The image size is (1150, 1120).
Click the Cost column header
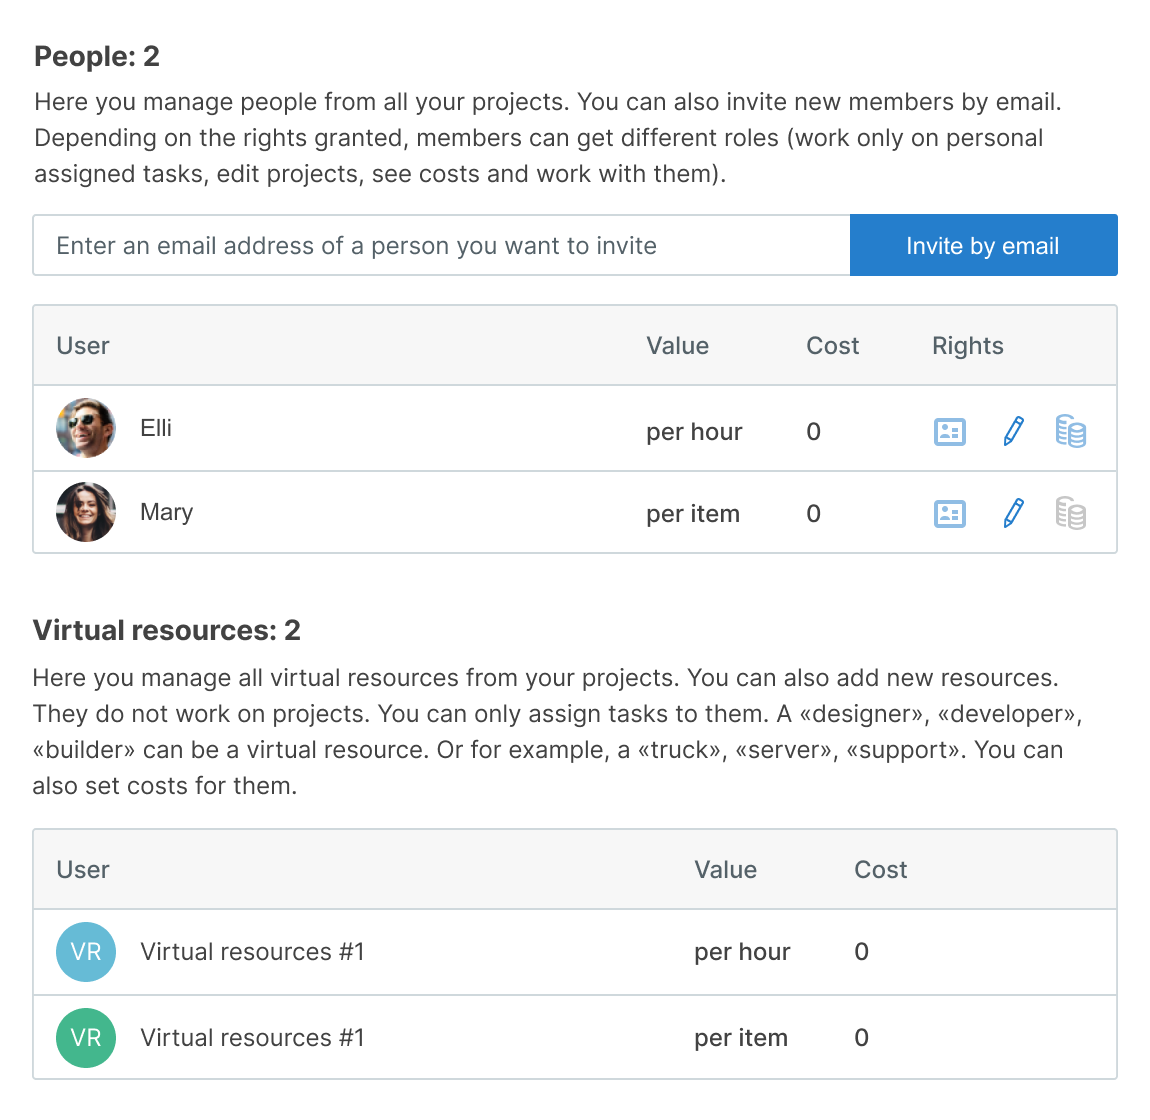tap(832, 345)
